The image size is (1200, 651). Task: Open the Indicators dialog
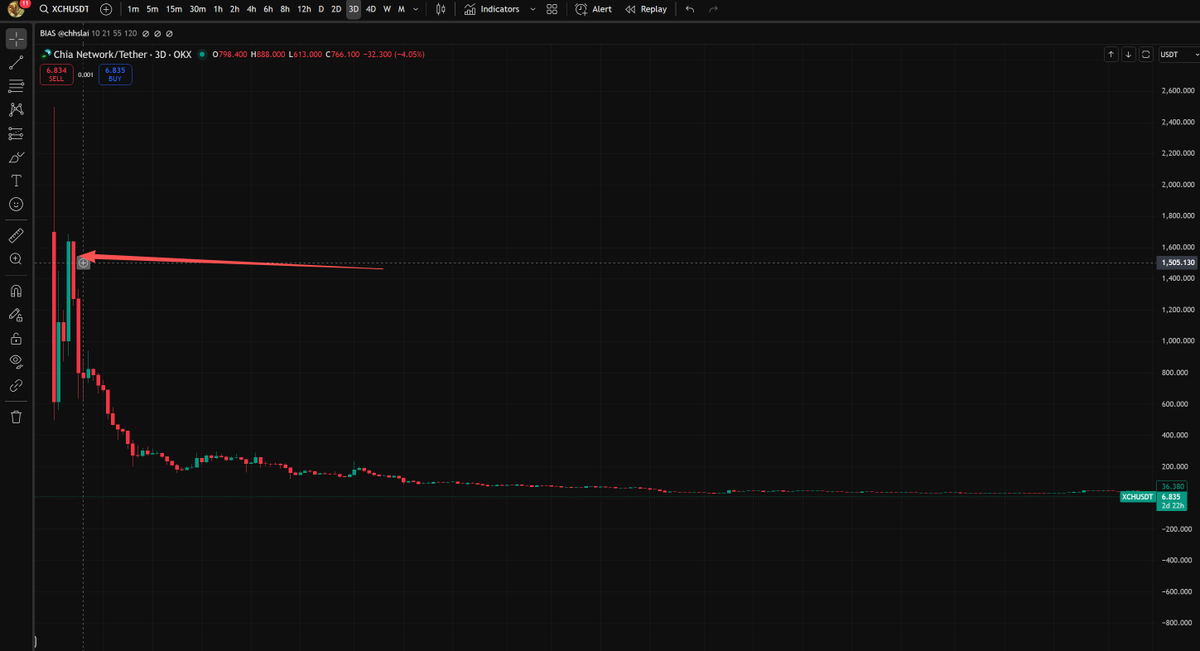(492, 9)
